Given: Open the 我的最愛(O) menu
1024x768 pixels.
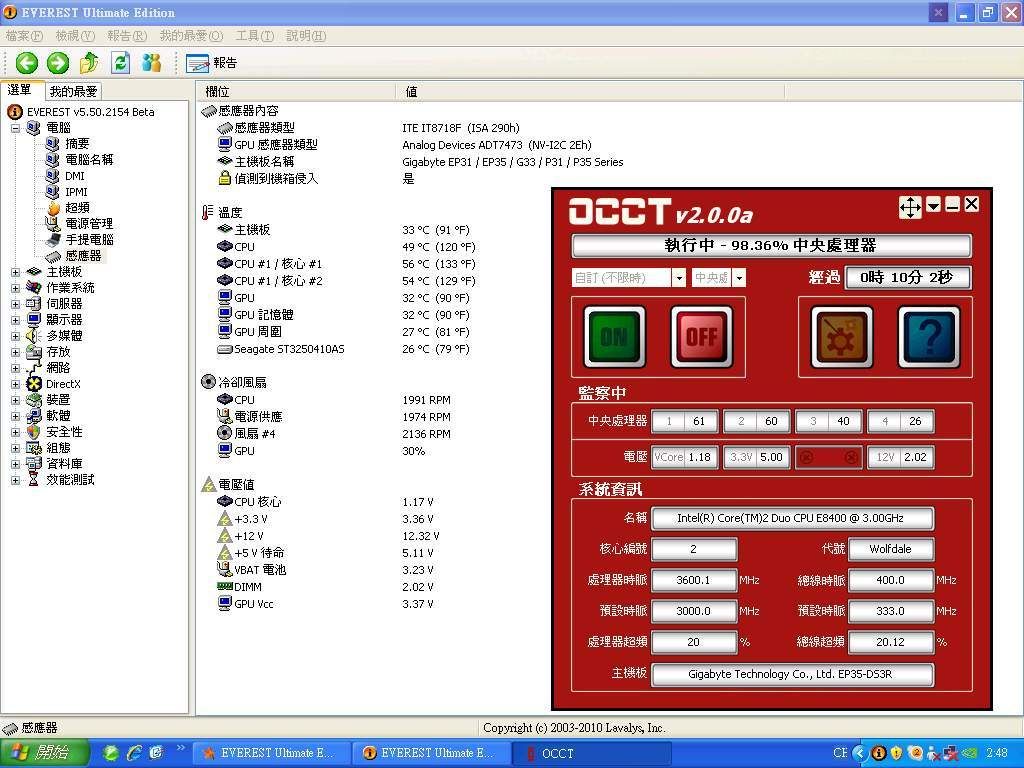Looking at the screenshot, I should [x=191, y=36].
